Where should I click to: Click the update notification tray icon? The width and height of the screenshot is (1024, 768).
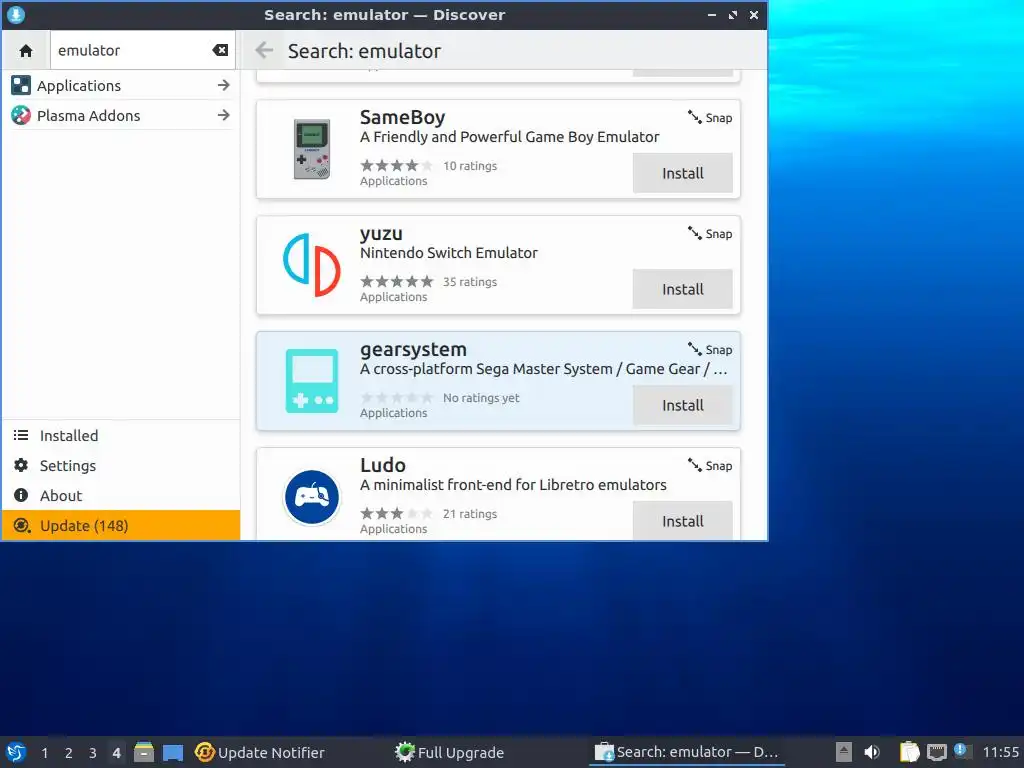tap(961, 751)
